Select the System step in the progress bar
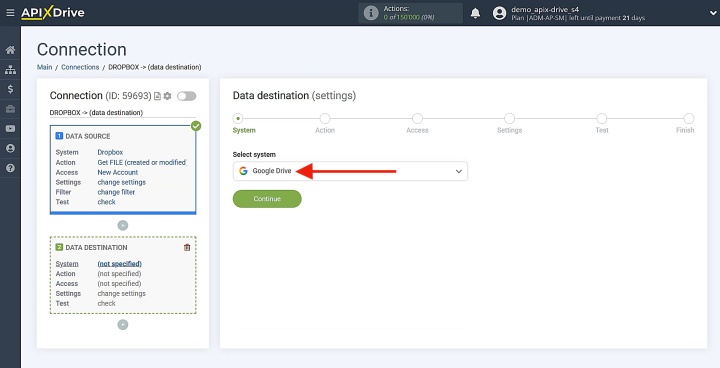 (x=238, y=119)
